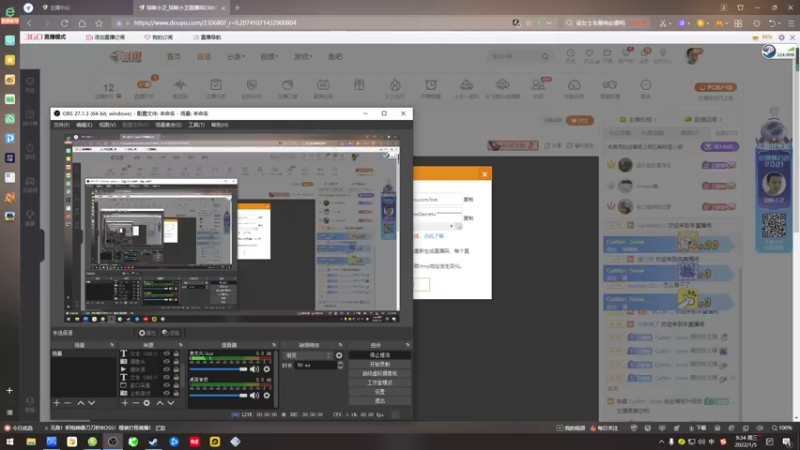Toggle visibility of camera source
Image resolution: width=800 pixels, height=450 pixels.
click(166, 361)
